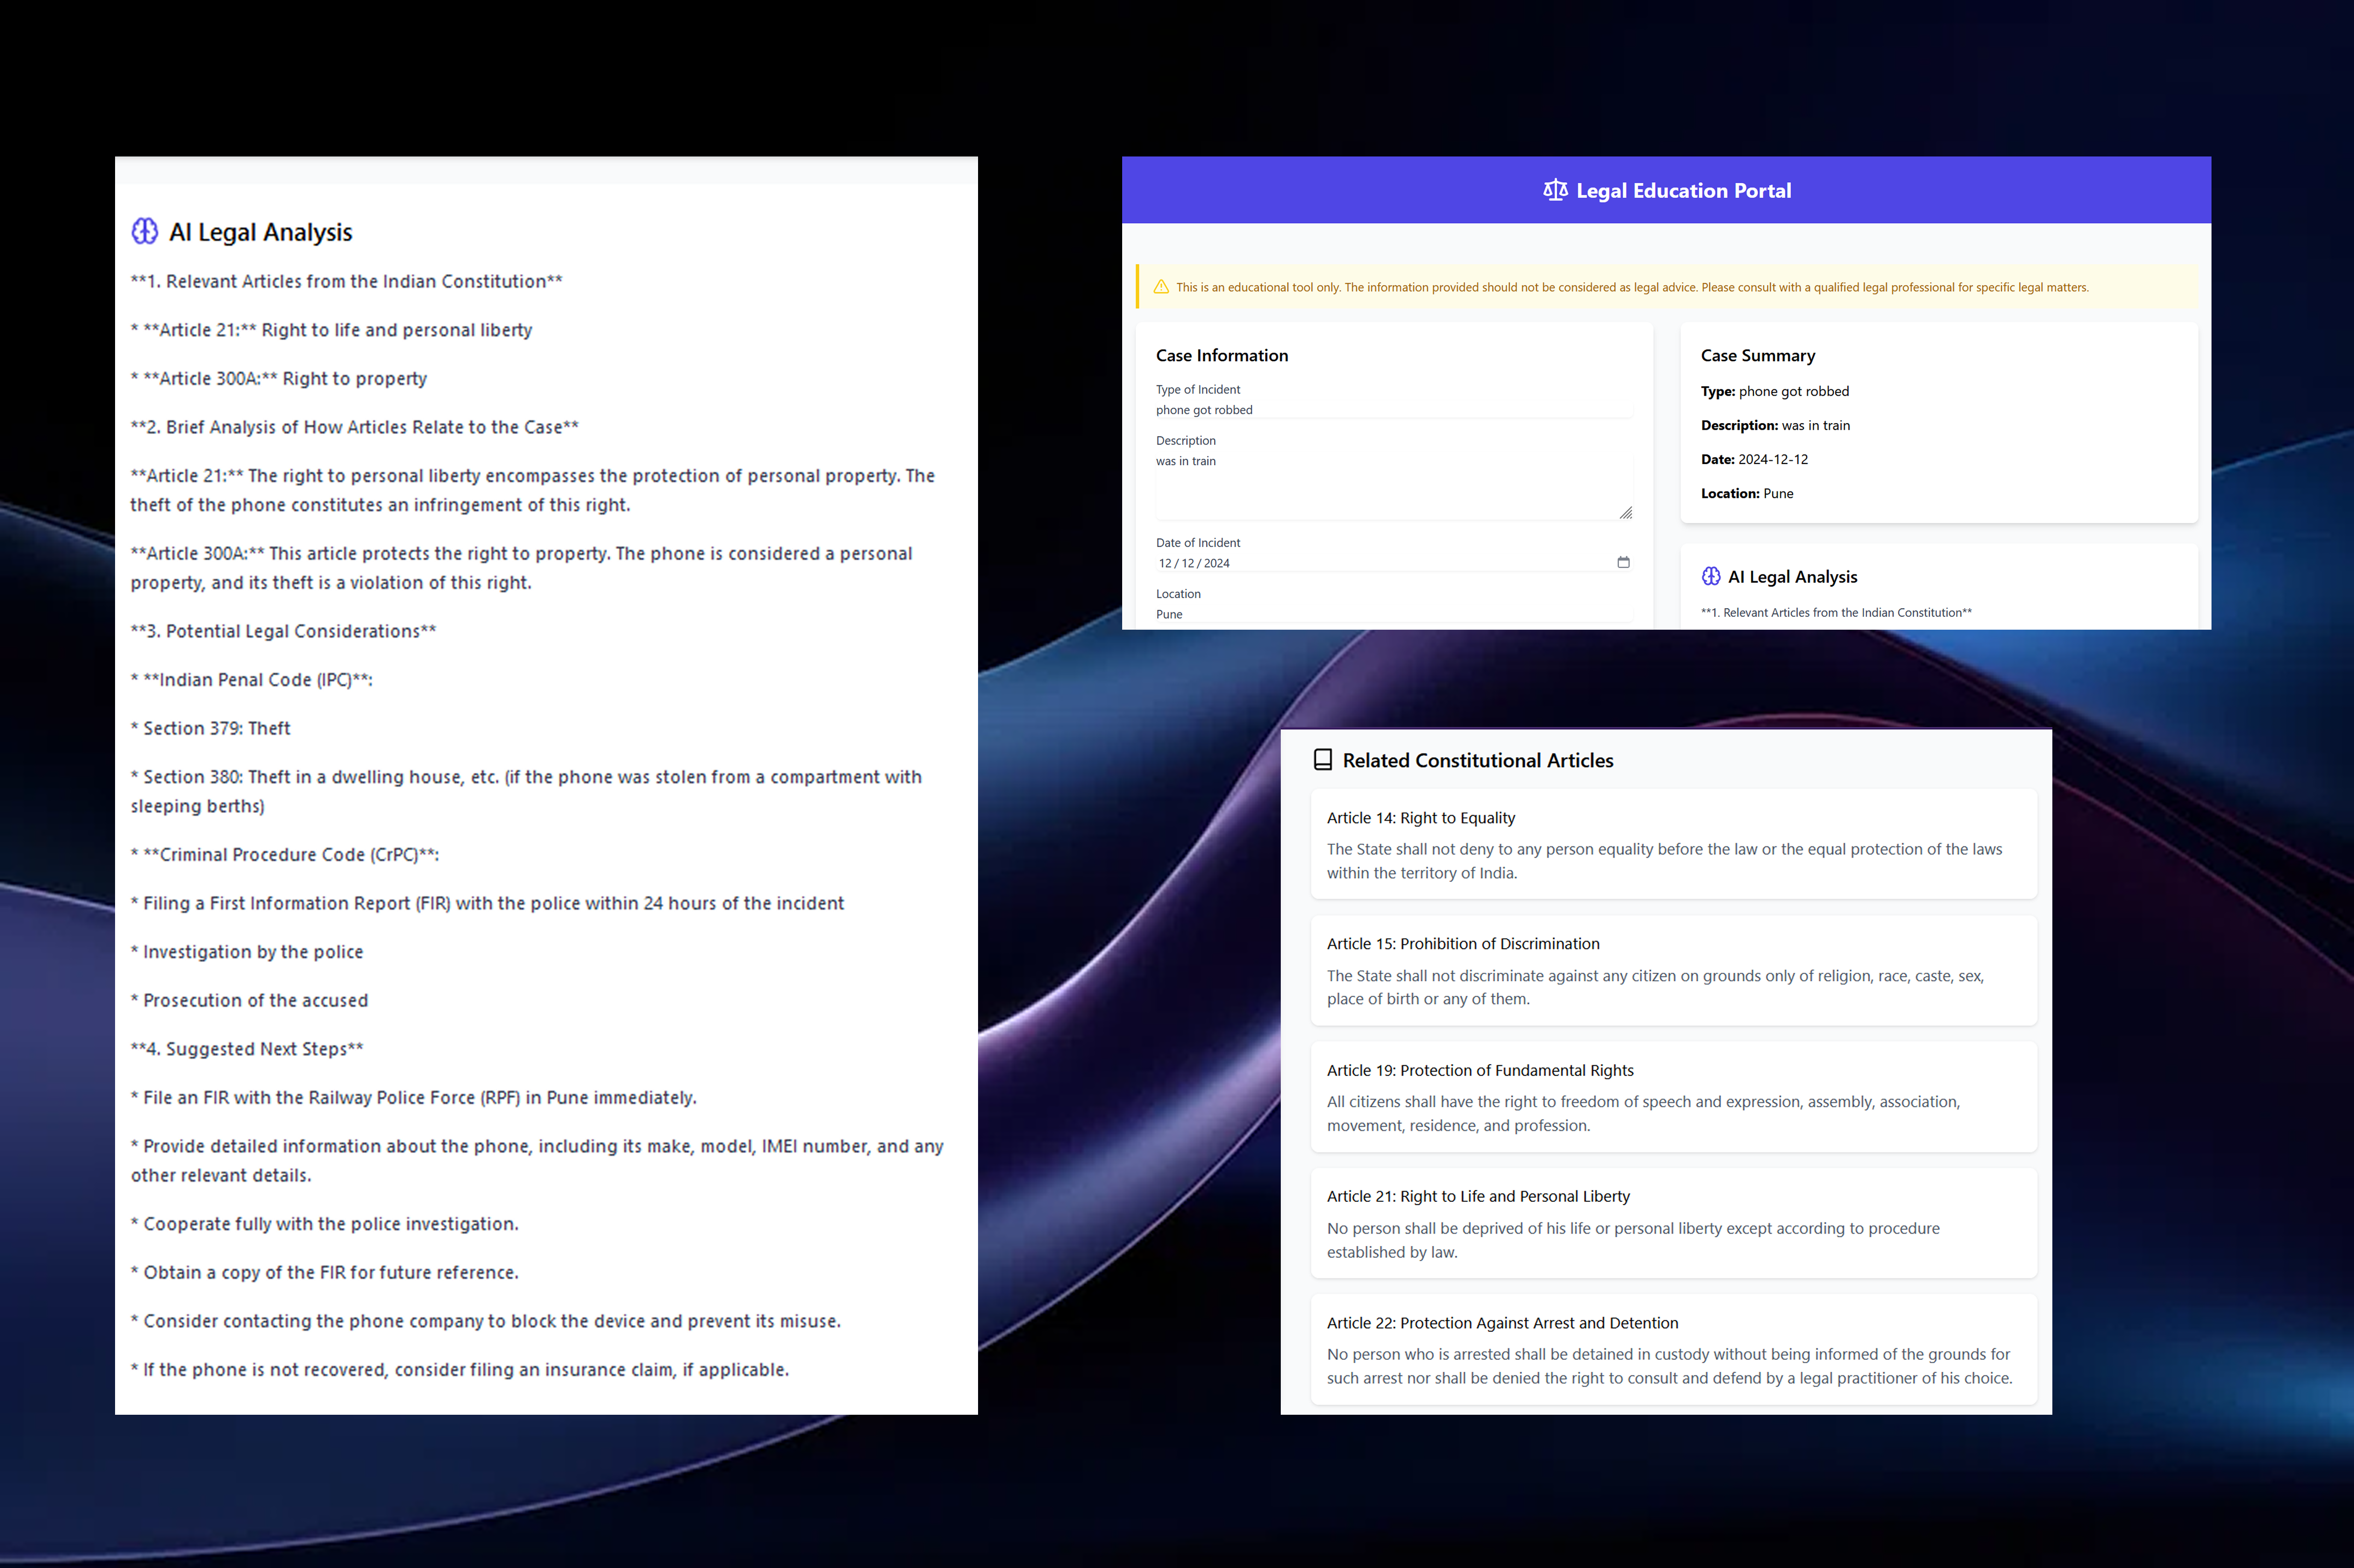Click the Case Summary heading
Screen dimensions: 2354x1568
pyautogui.click(x=1757, y=355)
